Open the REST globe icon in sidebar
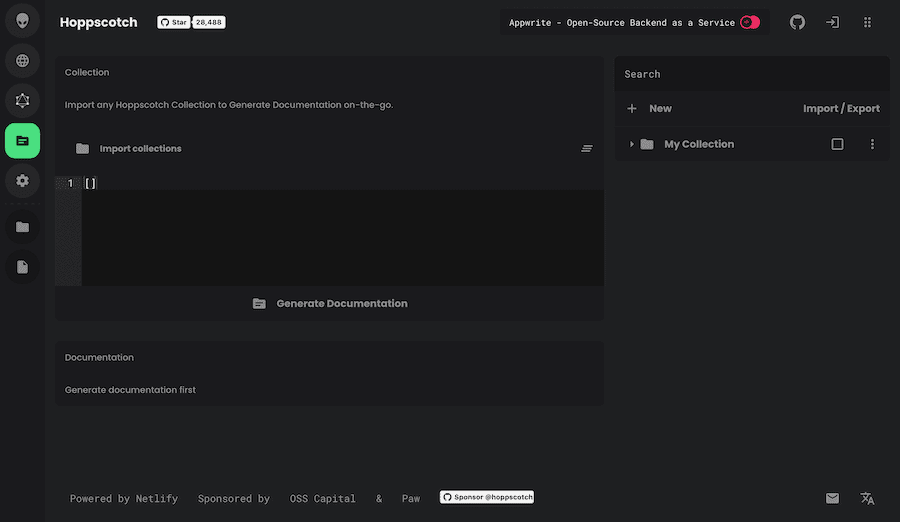 tap(22, 61)
